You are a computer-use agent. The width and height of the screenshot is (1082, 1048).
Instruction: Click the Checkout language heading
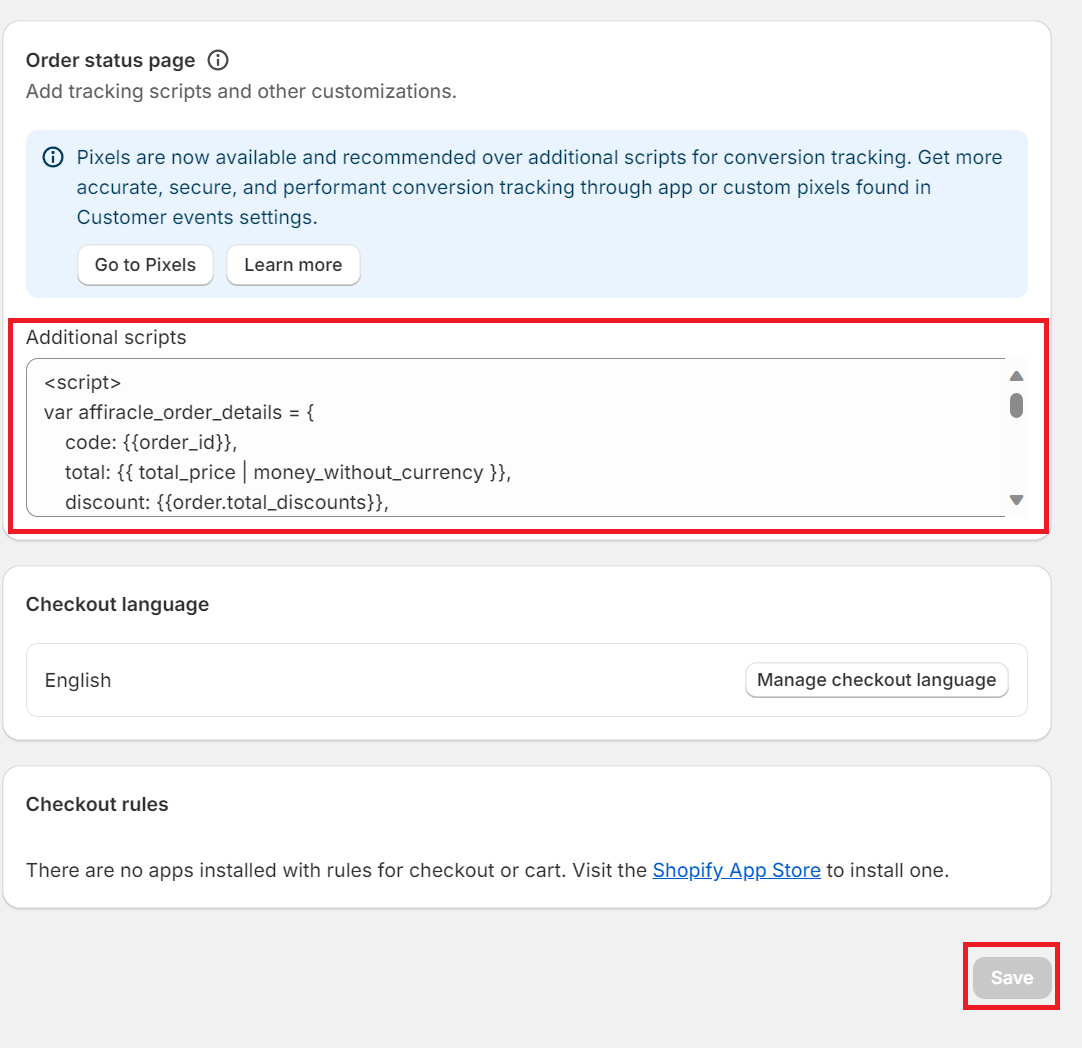point(117,604)
